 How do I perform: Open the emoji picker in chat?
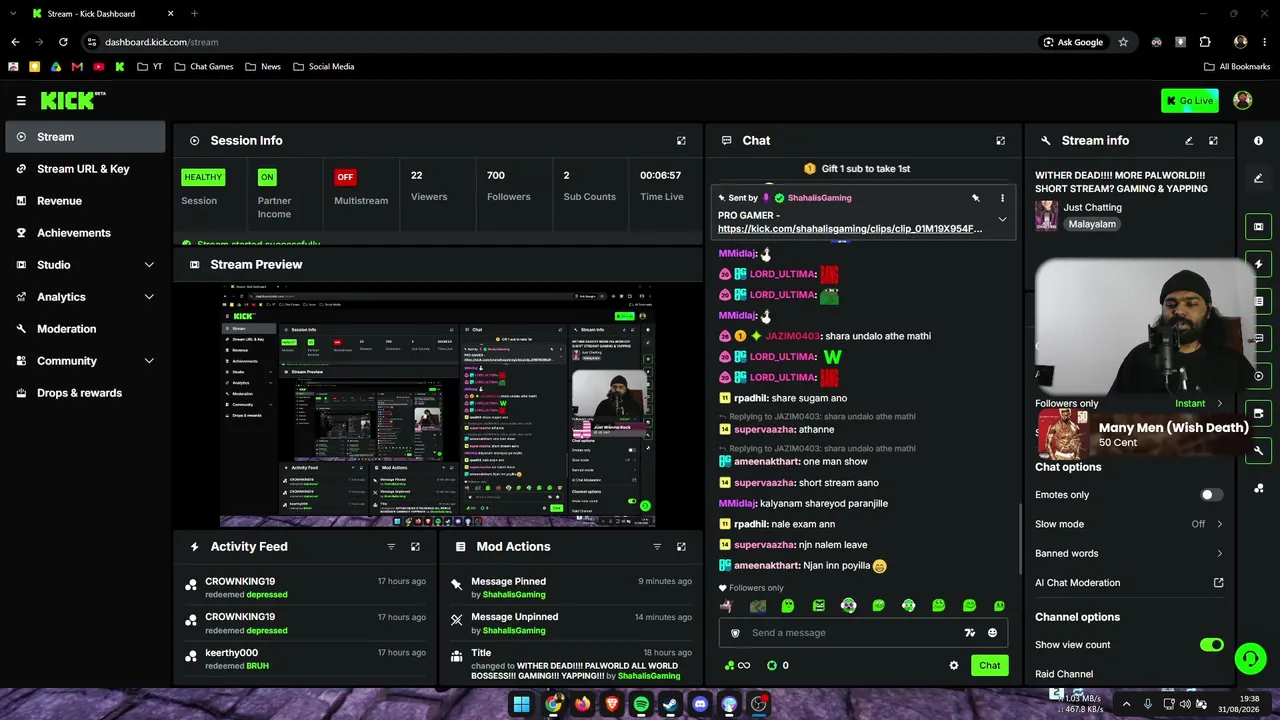992,633
